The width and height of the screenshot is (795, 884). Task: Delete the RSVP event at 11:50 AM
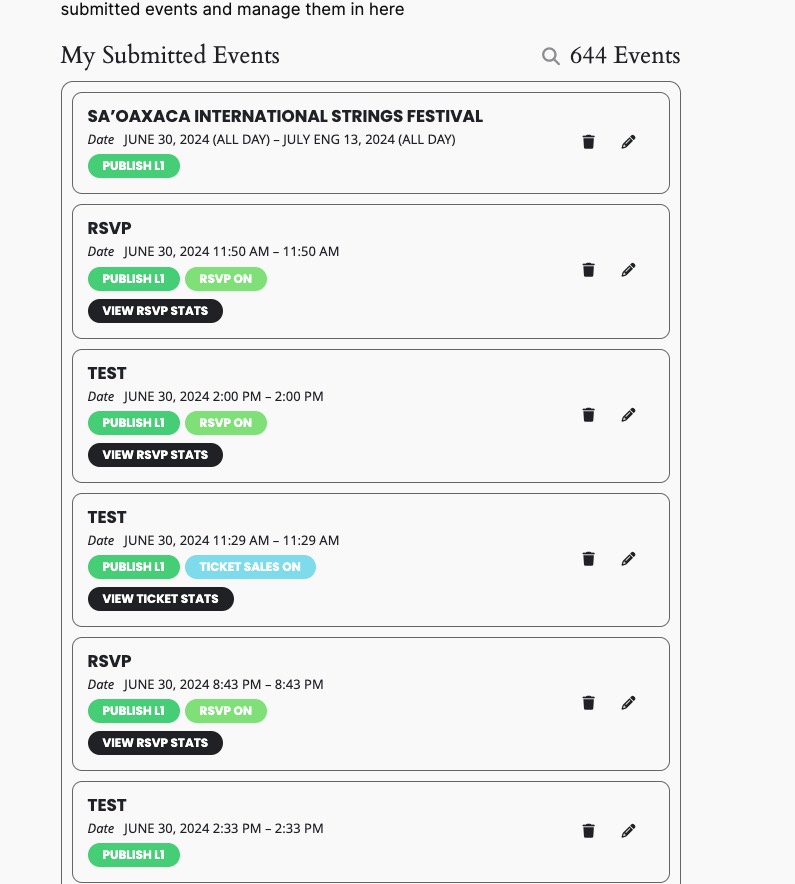point(588,269)
